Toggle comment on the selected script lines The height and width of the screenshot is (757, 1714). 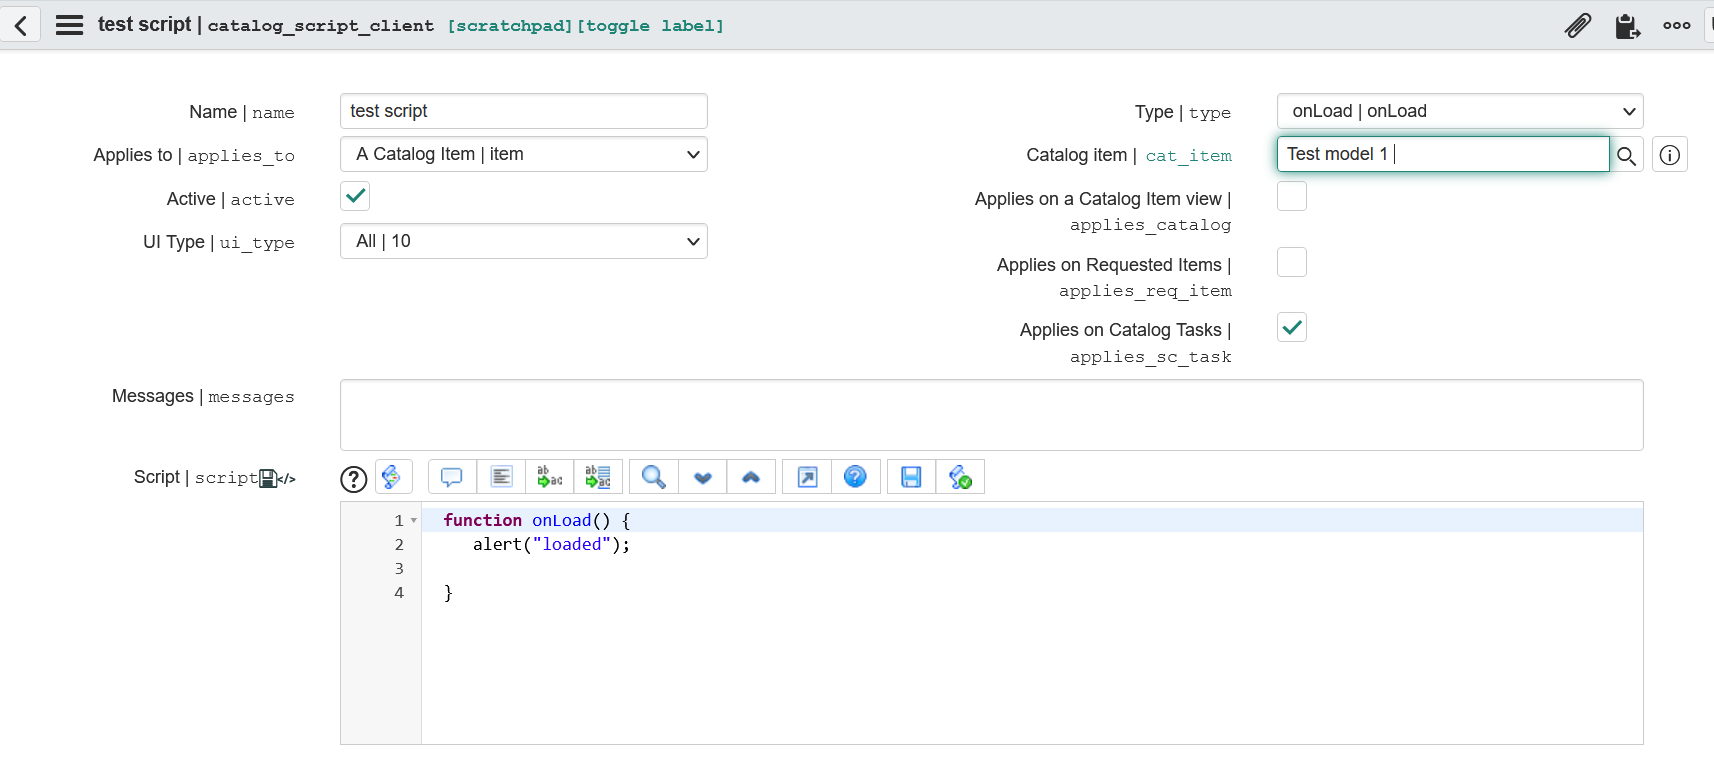pos(452,477)
